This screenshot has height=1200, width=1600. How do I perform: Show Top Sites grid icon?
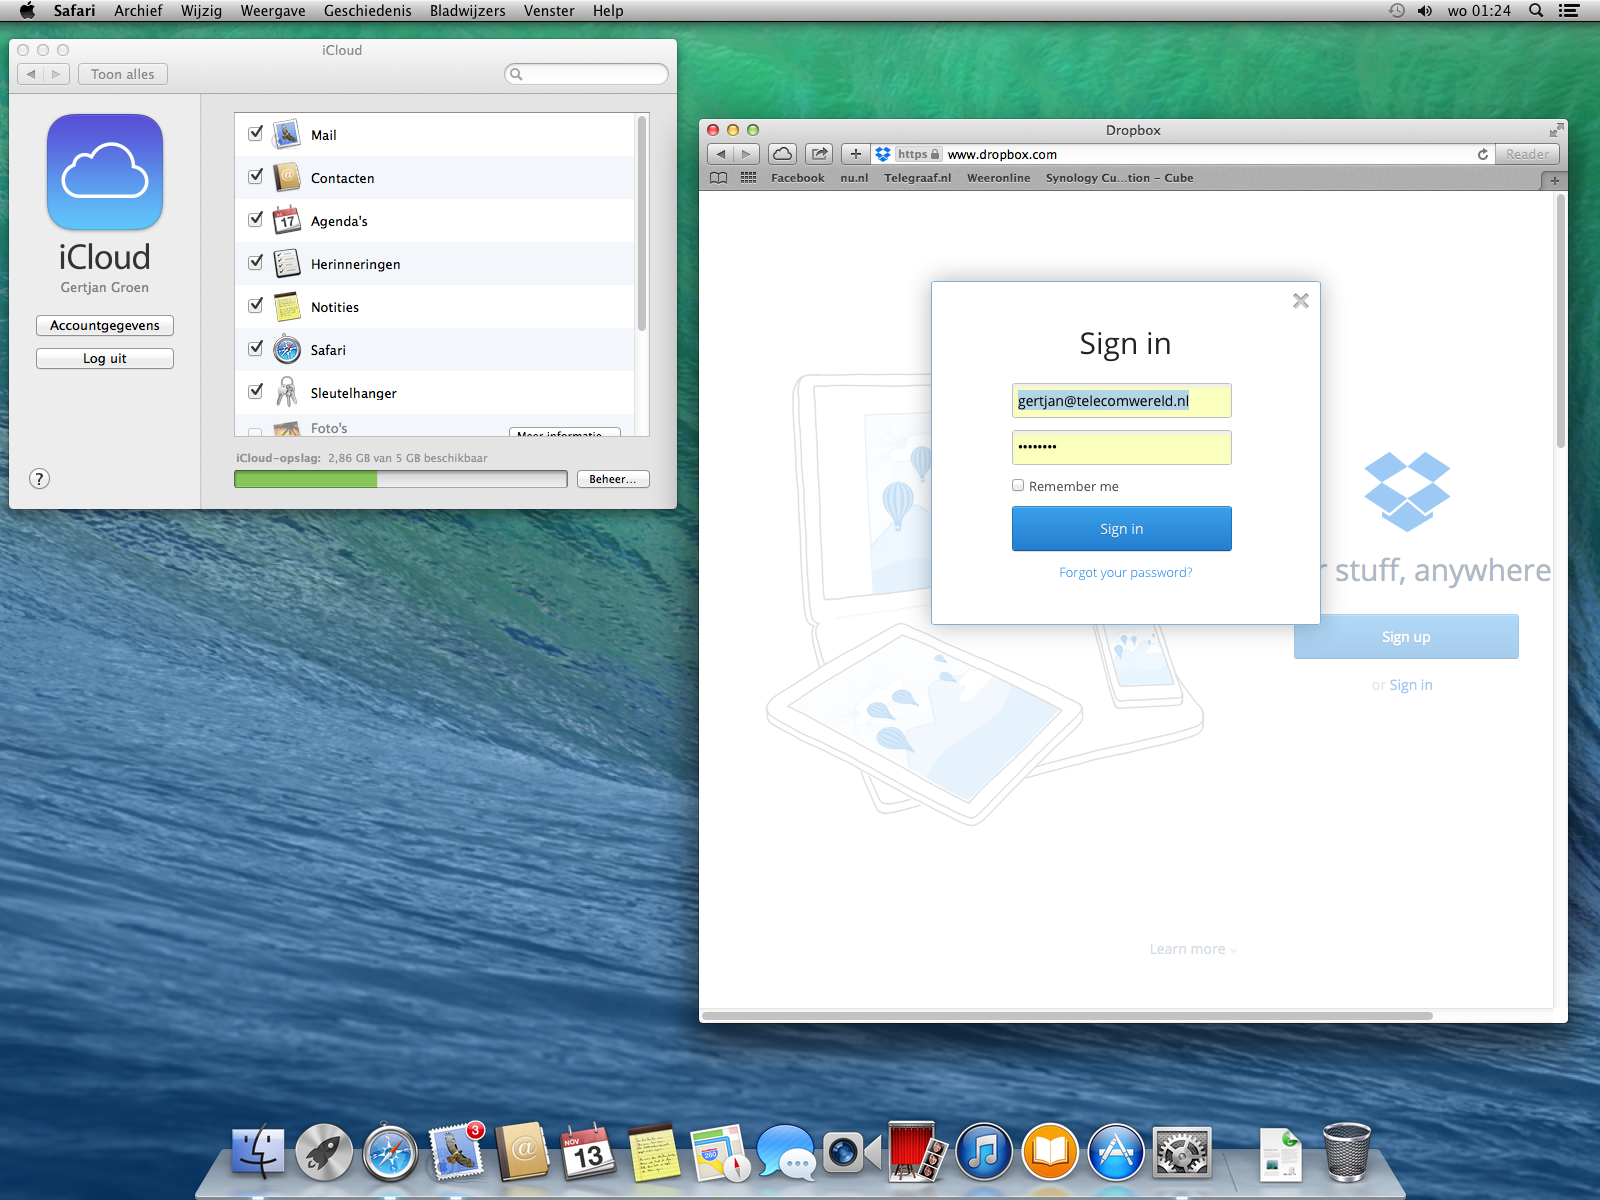pyautogui.click(x=748, y=178)
